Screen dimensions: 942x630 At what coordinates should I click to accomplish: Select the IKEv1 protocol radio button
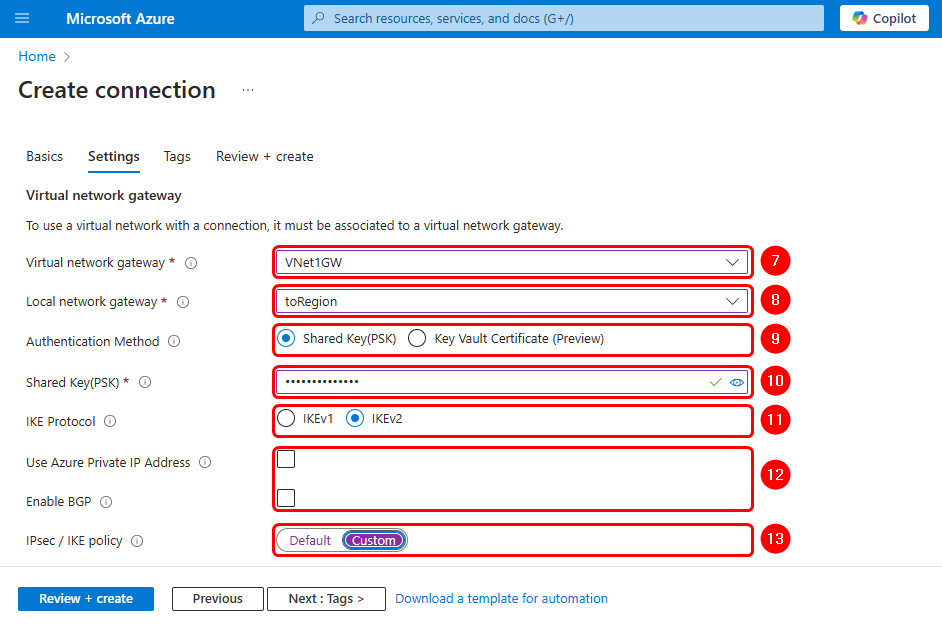click(286, 419)
